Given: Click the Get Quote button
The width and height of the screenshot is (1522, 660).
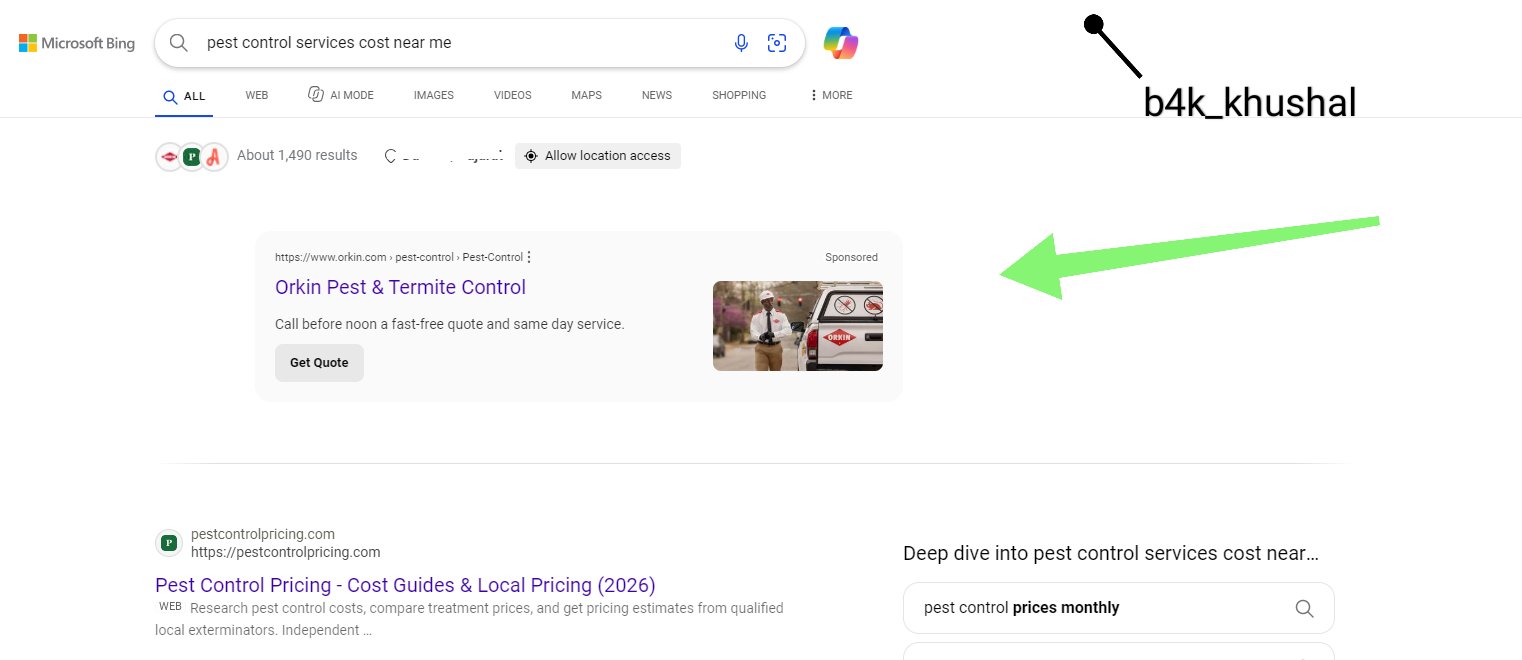Looking at the screenshot, I should click(319, 363).
